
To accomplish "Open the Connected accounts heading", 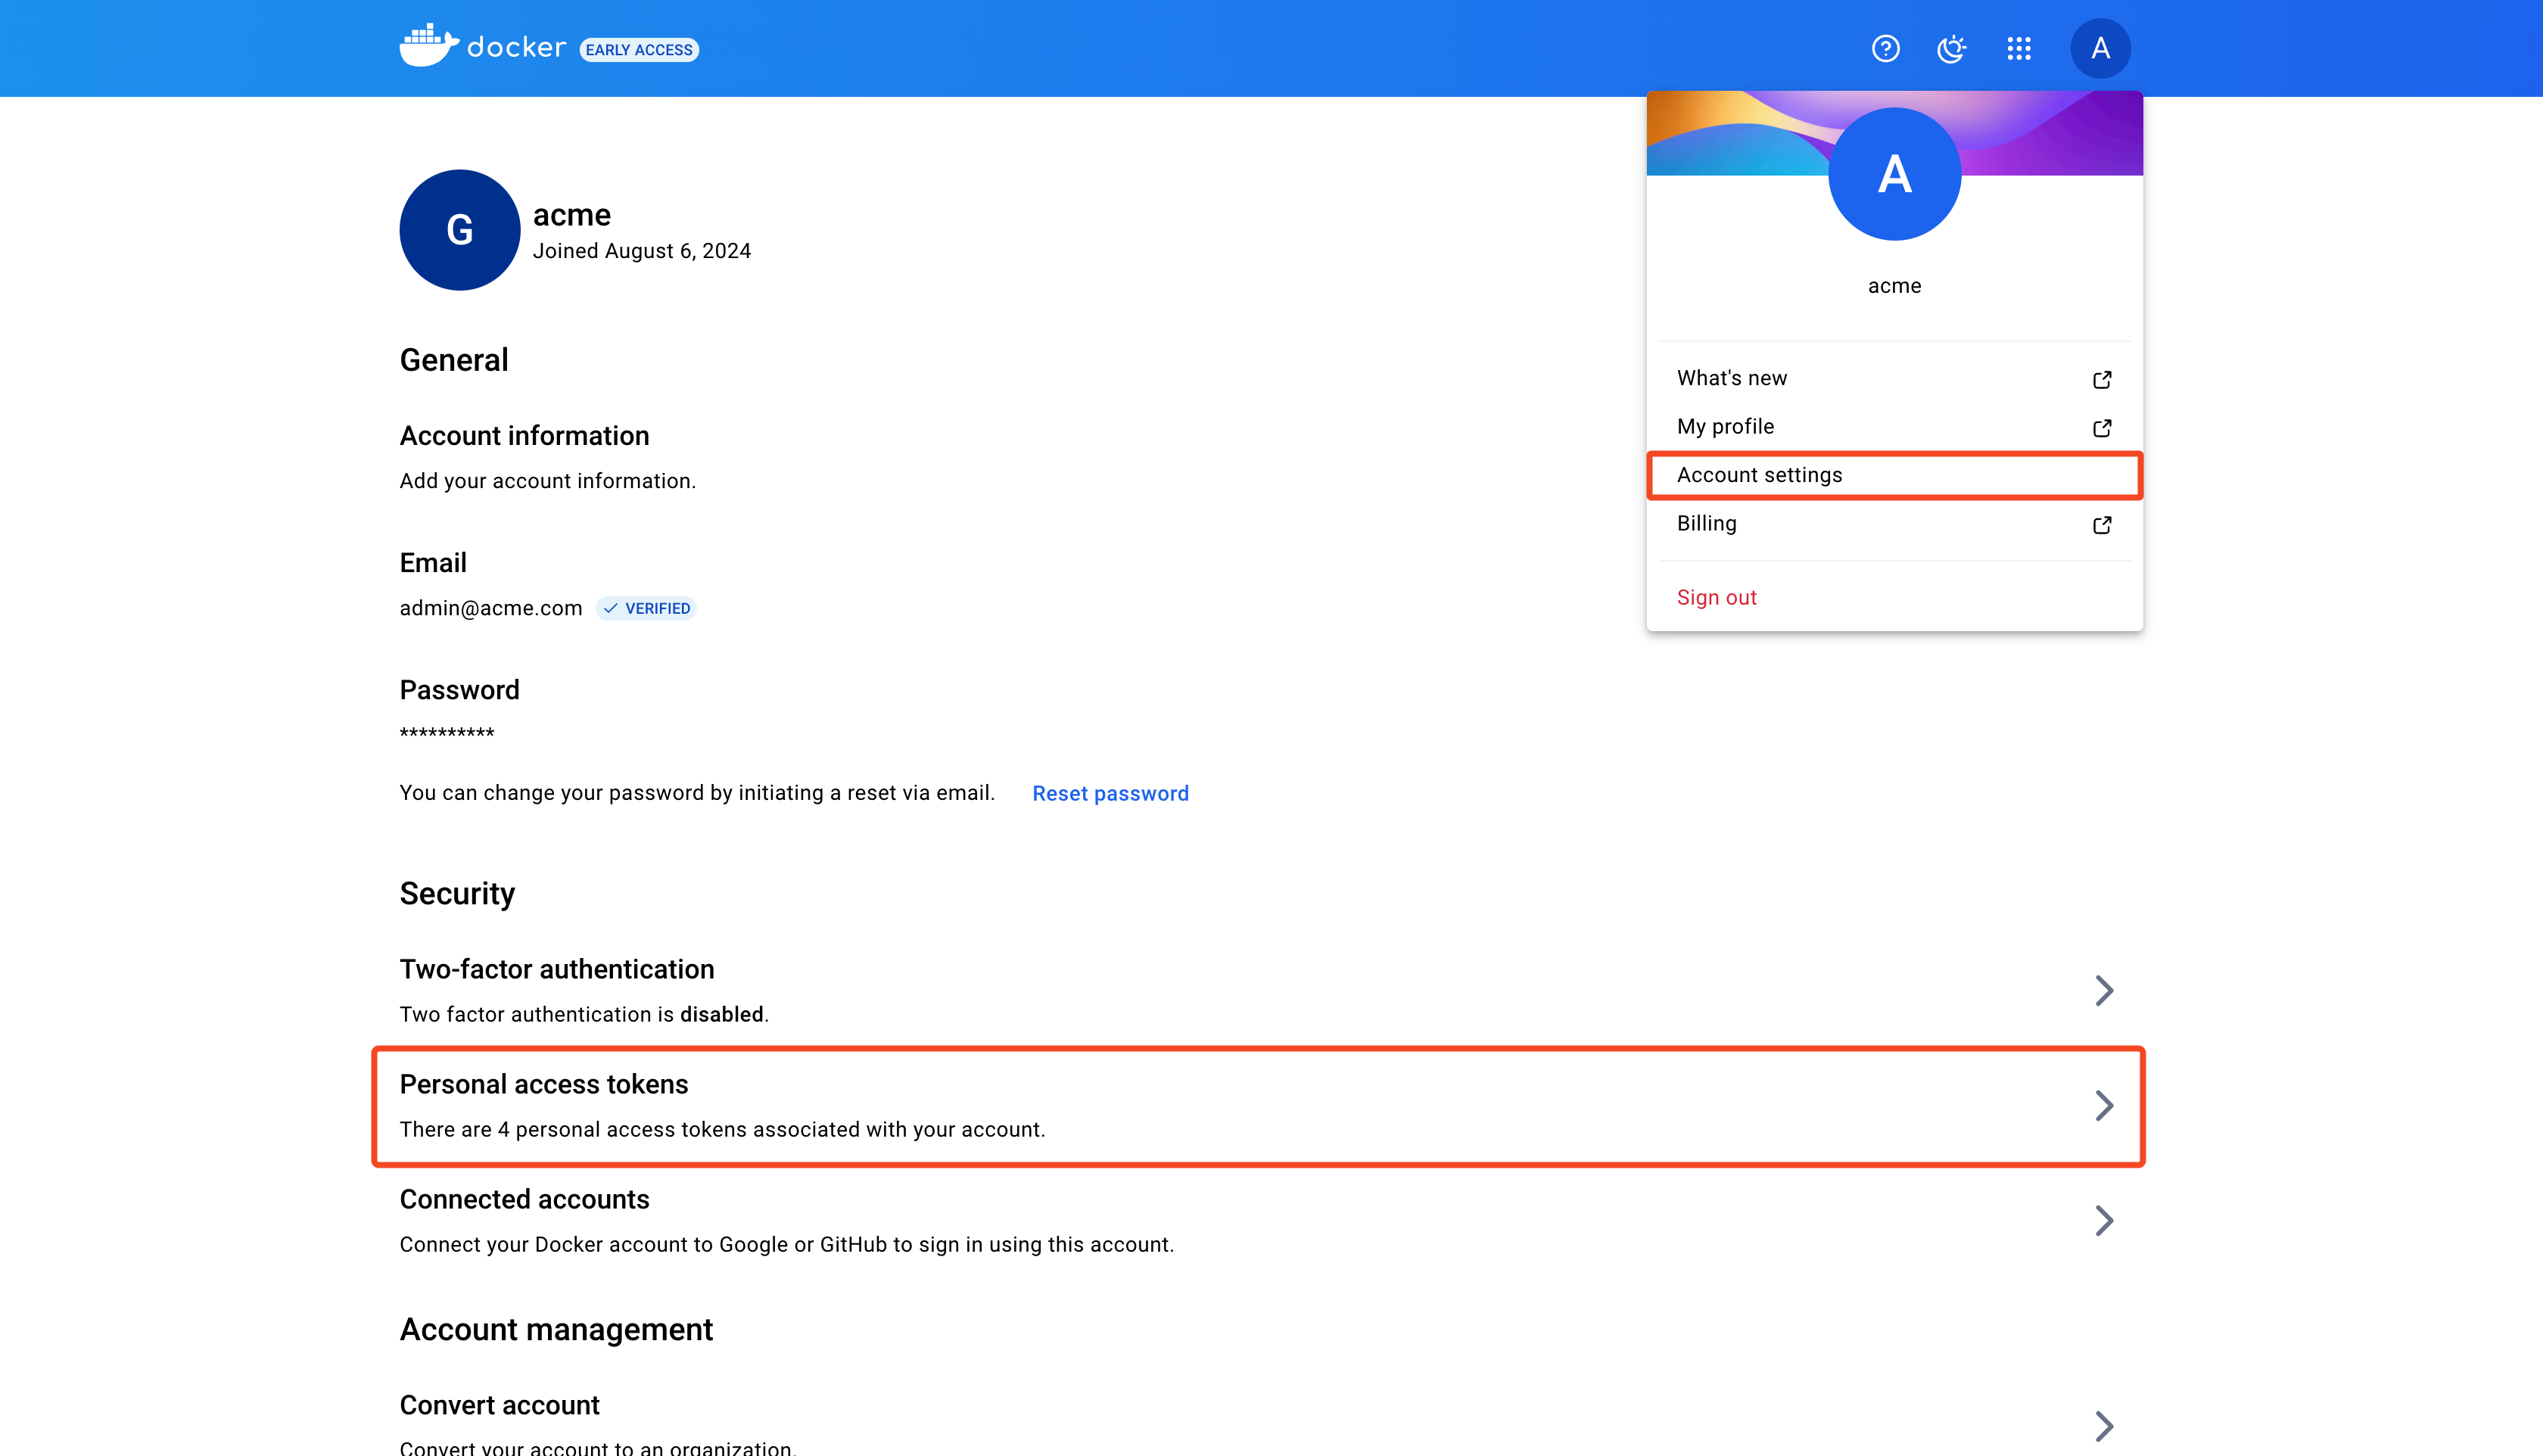I will 524,1199.
